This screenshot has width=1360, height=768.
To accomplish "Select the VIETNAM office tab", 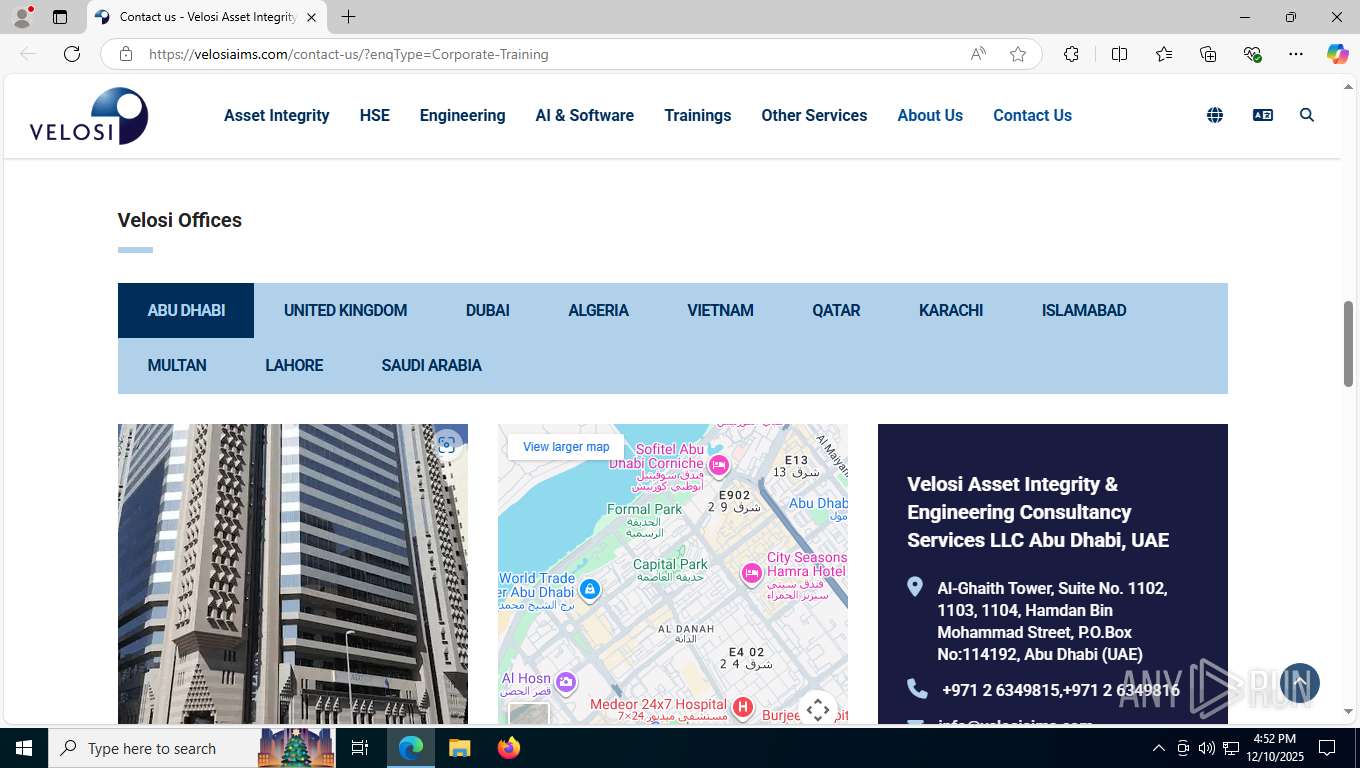I will [720, 310].
